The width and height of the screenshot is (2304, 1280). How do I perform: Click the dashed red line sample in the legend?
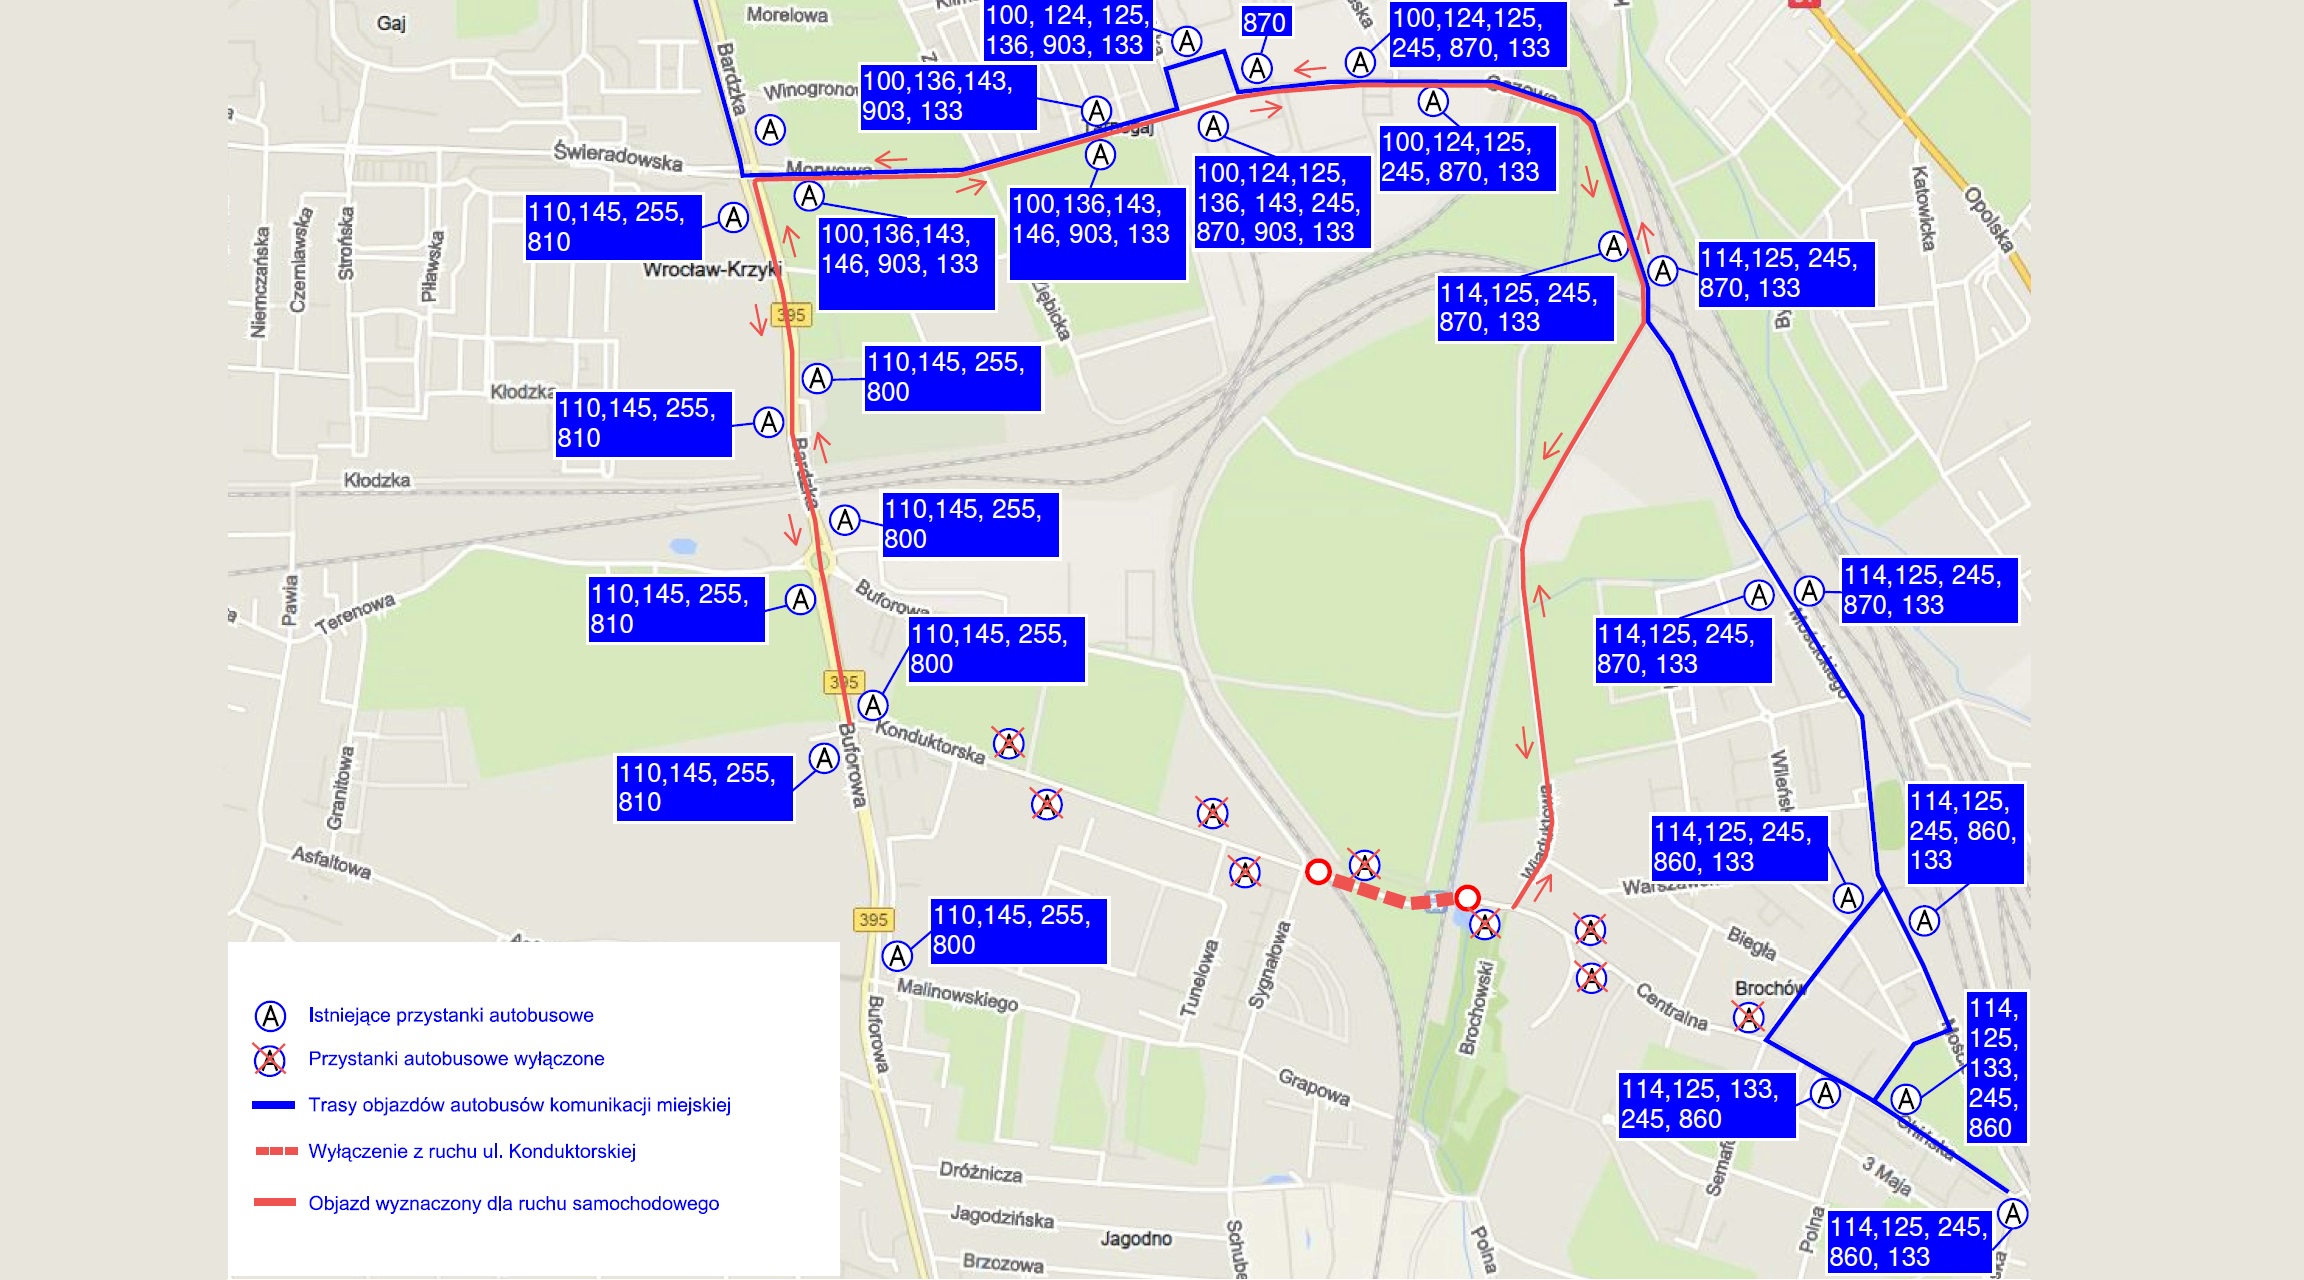[x=276, y=1151]
